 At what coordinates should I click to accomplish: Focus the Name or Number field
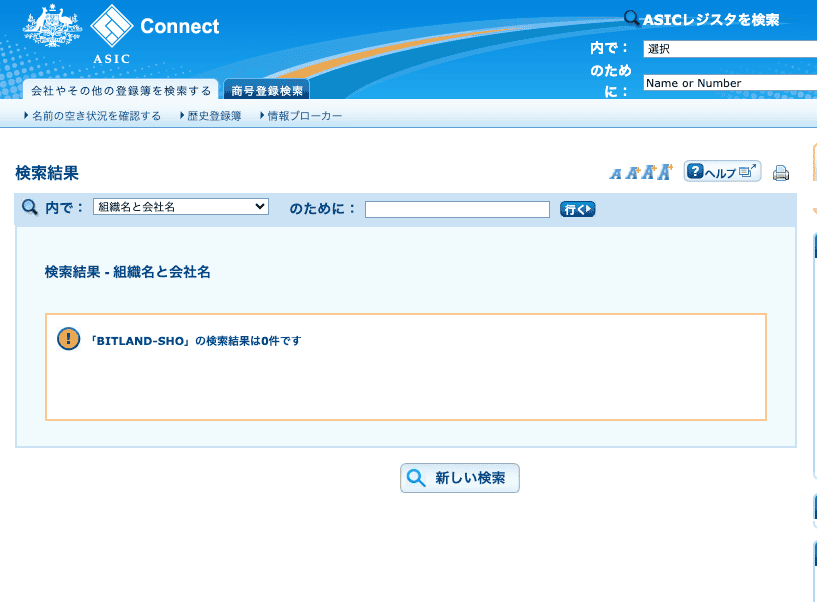(x=730, y=83)
